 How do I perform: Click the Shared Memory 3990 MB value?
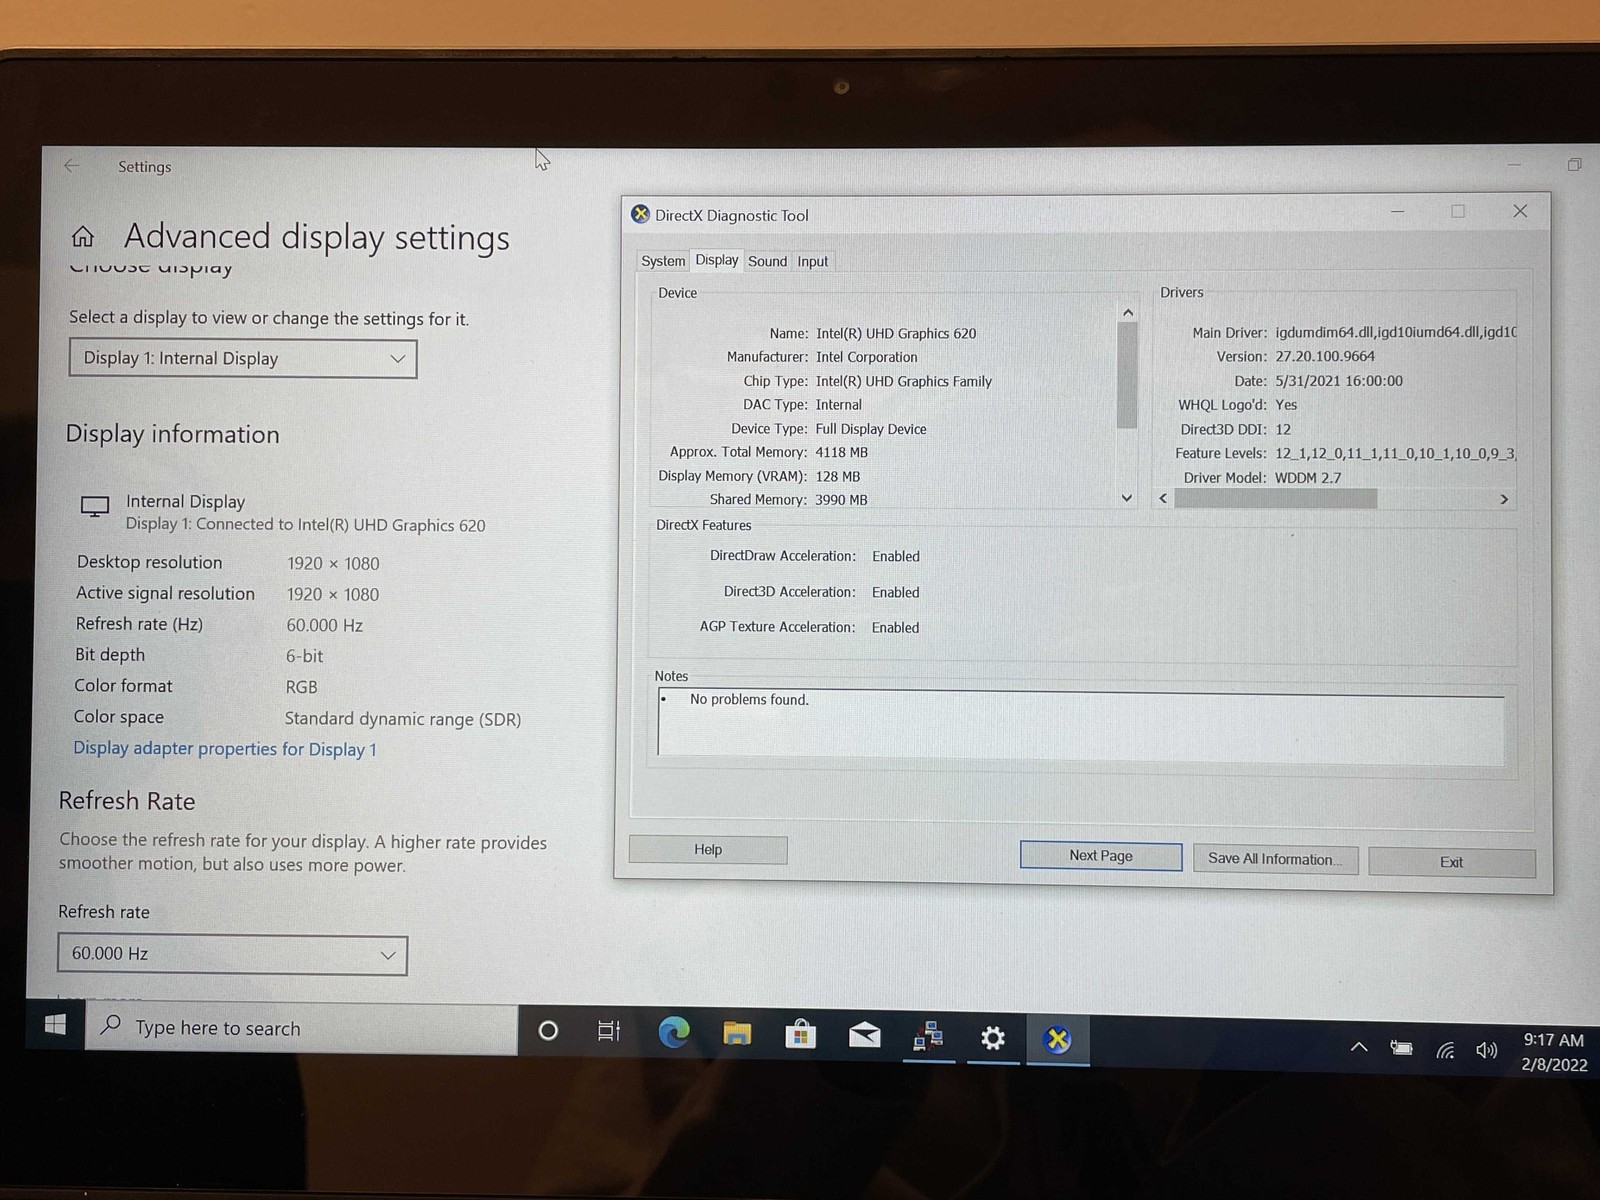(x=841, y=500)
